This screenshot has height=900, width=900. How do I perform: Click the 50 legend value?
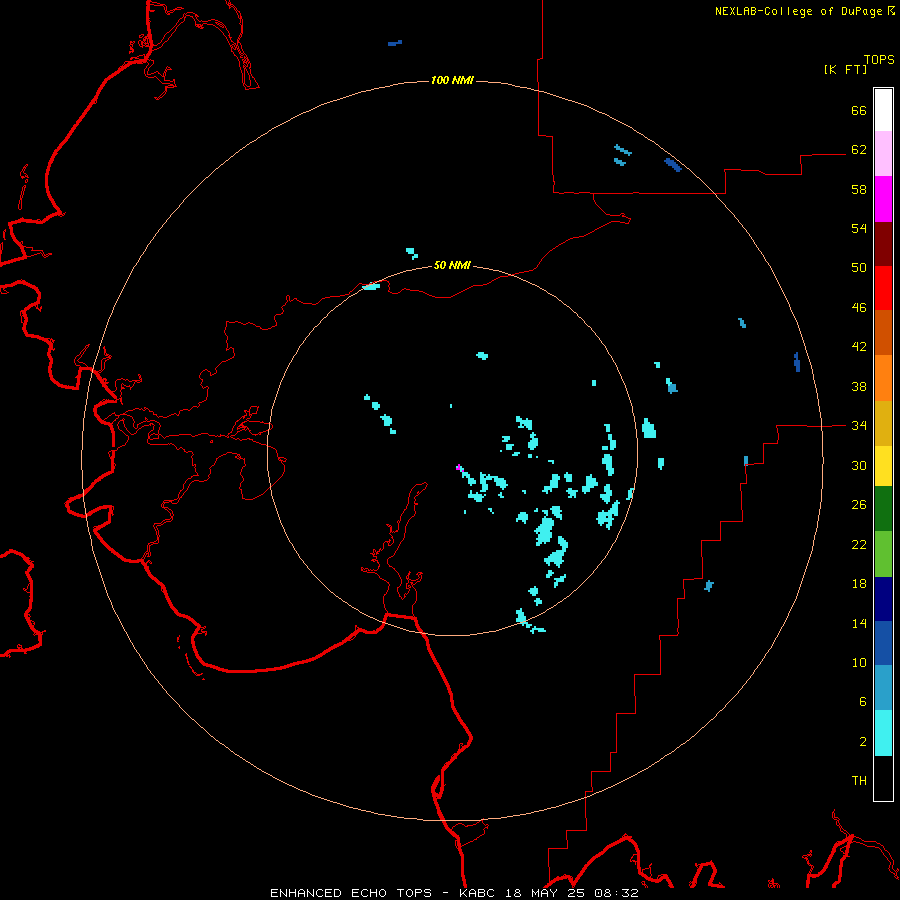coord(859,267)
